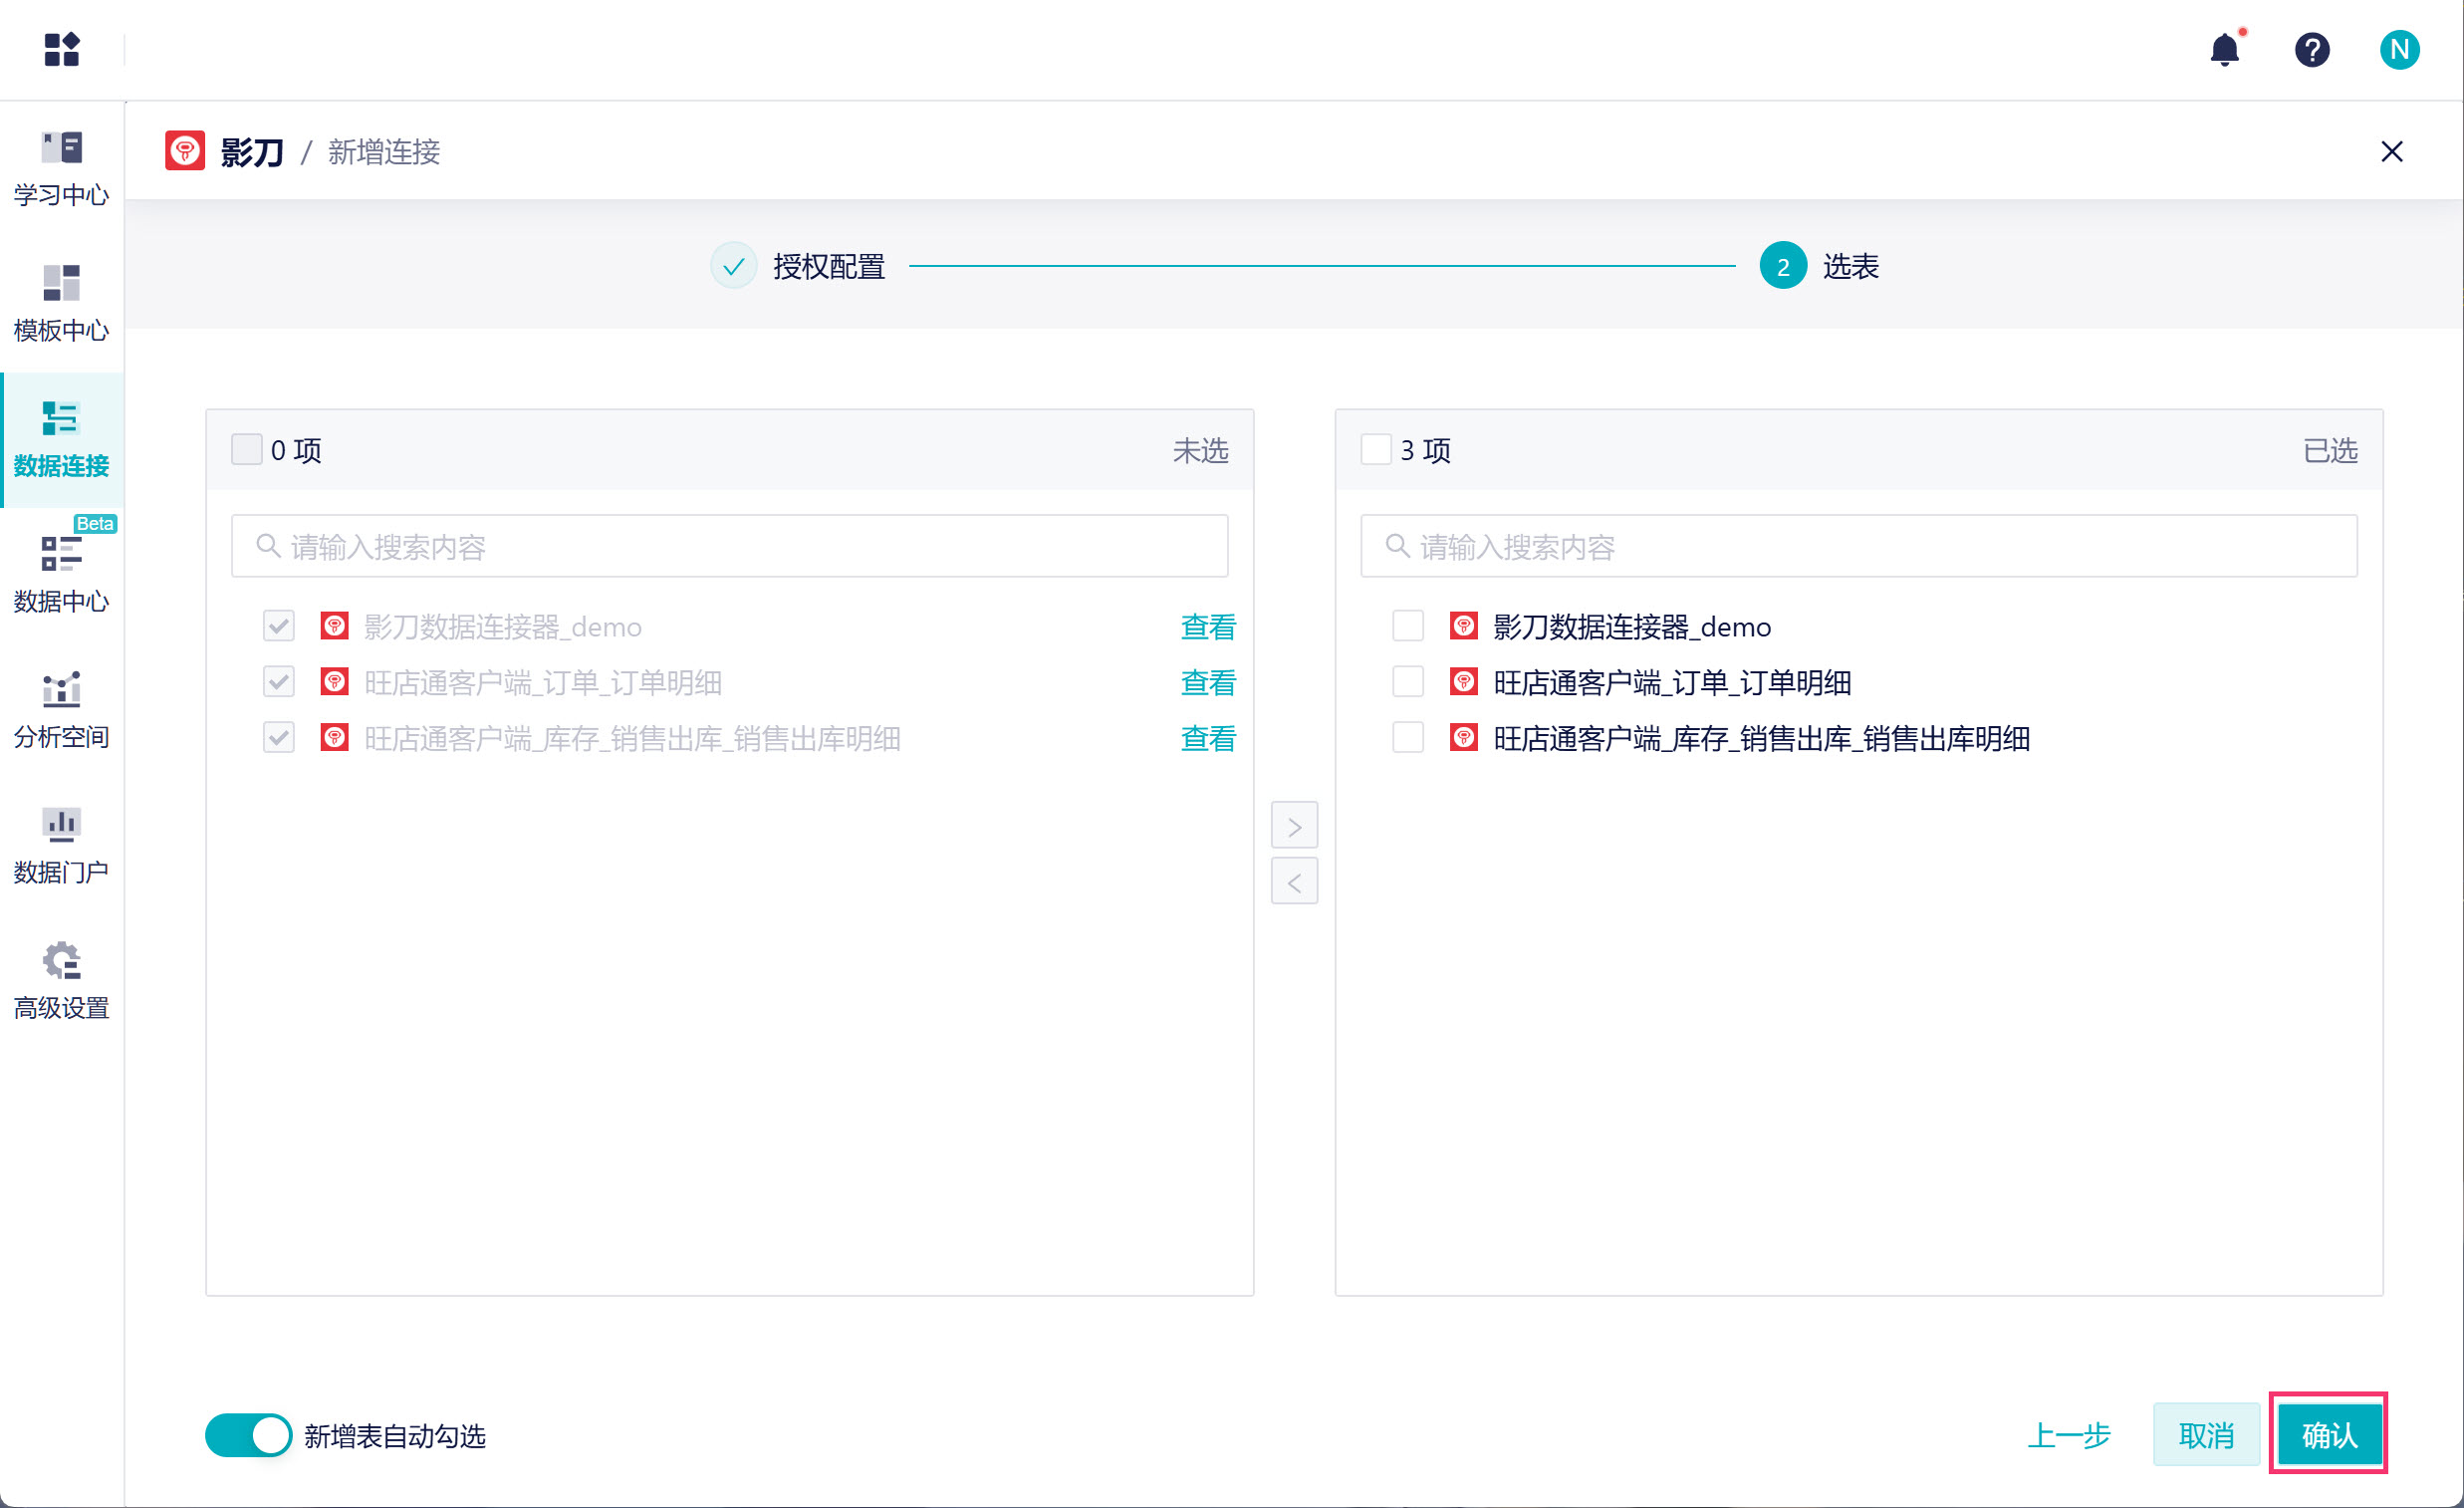The height and width of the screenshot is (1508, 2464).
Task: Click 影刀 icon beside 旺店通客户端_订单_订单明细 in 未选 list
Action: [x=335, y=683]
